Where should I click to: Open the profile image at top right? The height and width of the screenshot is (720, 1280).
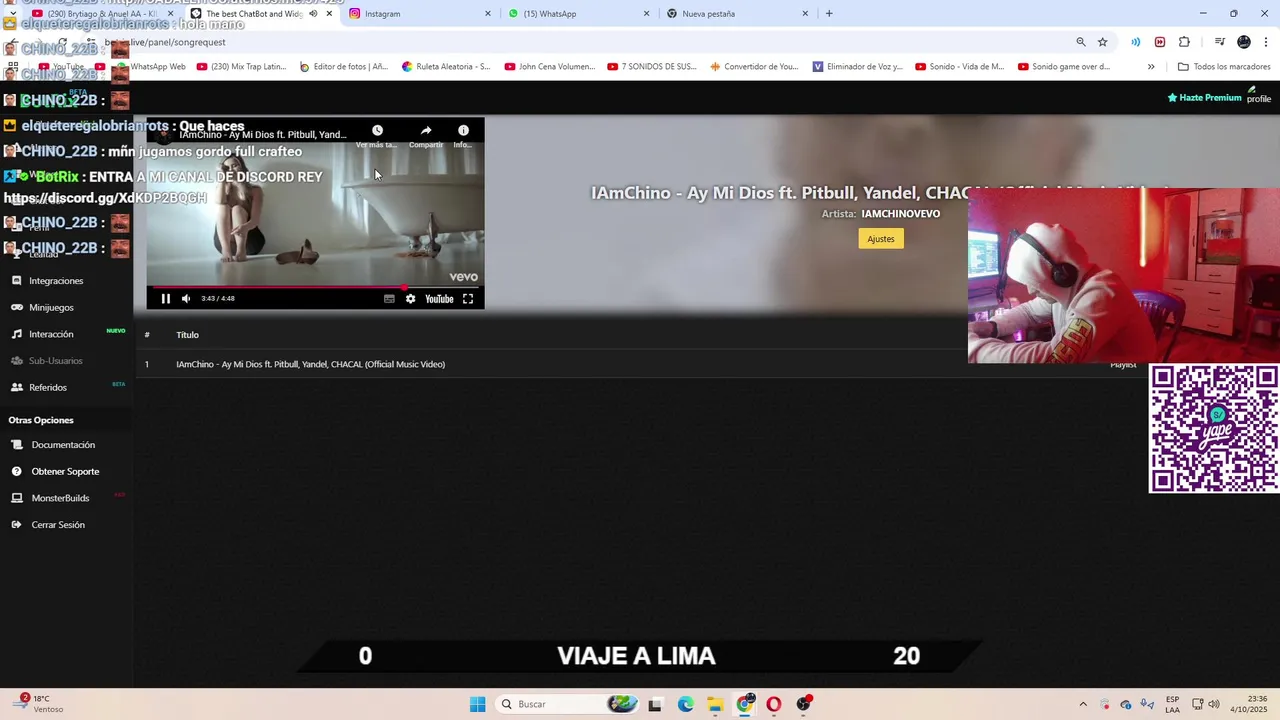pos(1258,95)
